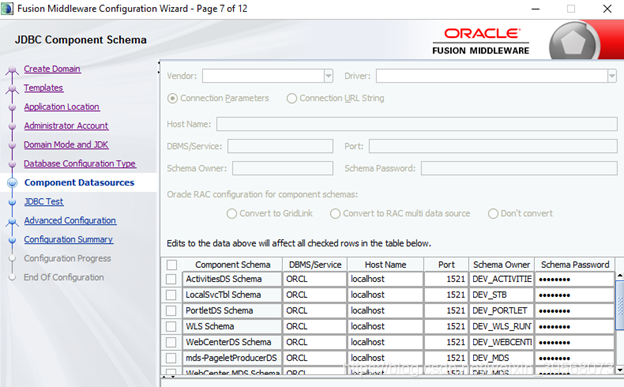Image resolution: width=624 pixels, height=387 pixels.
Task: Go to the Templates step
Action: pos(43,88)
